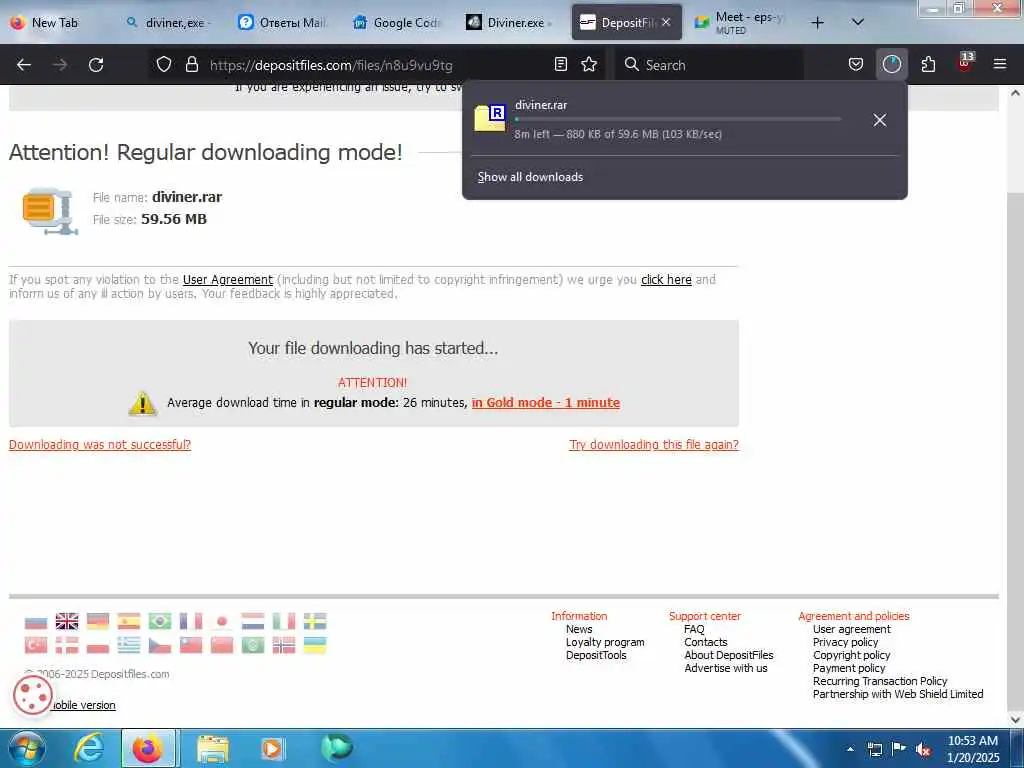Cancel the diviner.rar download
1024x768 pixels.
click(x=880, y=120)
